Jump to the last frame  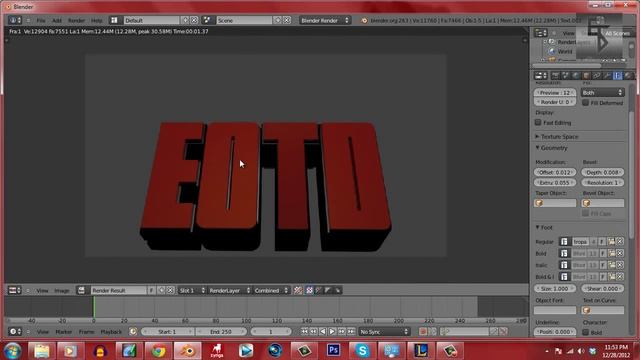(351, 331)
